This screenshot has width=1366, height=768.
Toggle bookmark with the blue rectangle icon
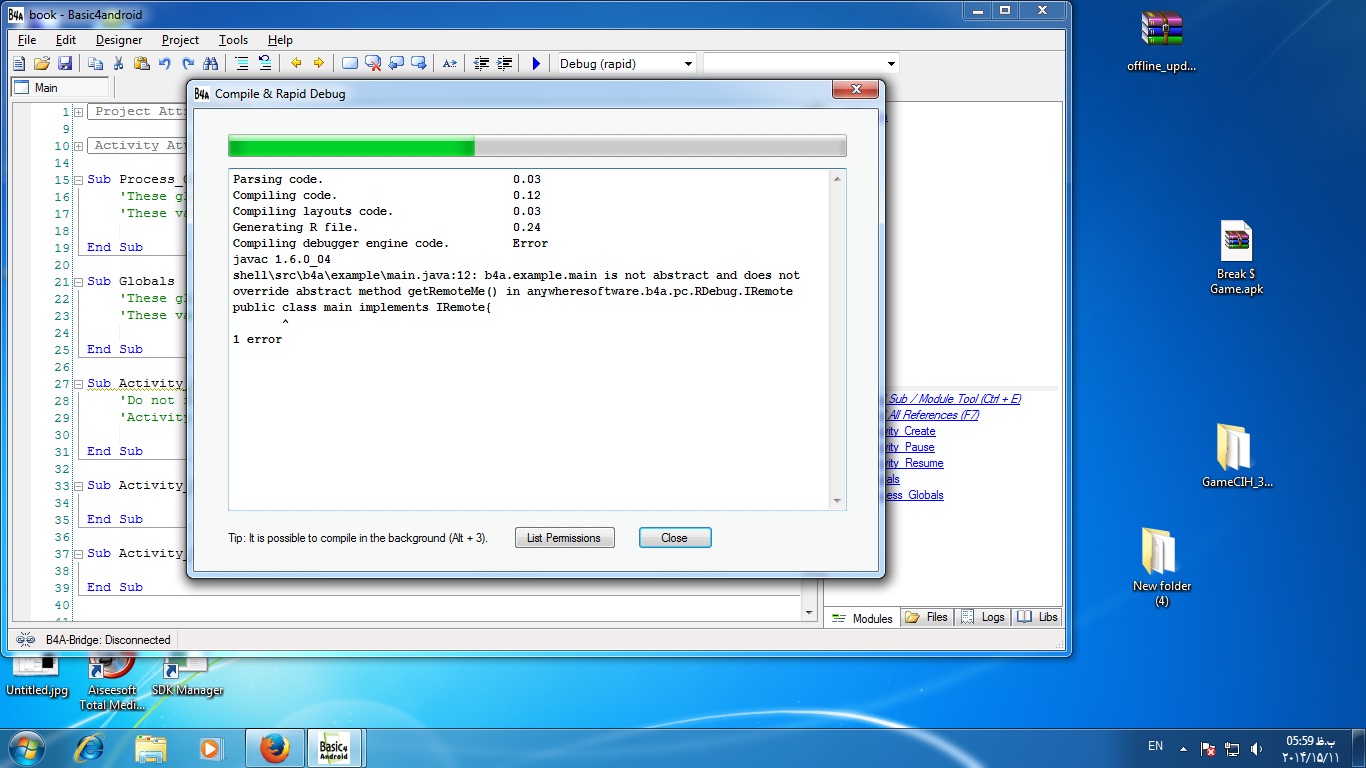click(x=350, y=63)
